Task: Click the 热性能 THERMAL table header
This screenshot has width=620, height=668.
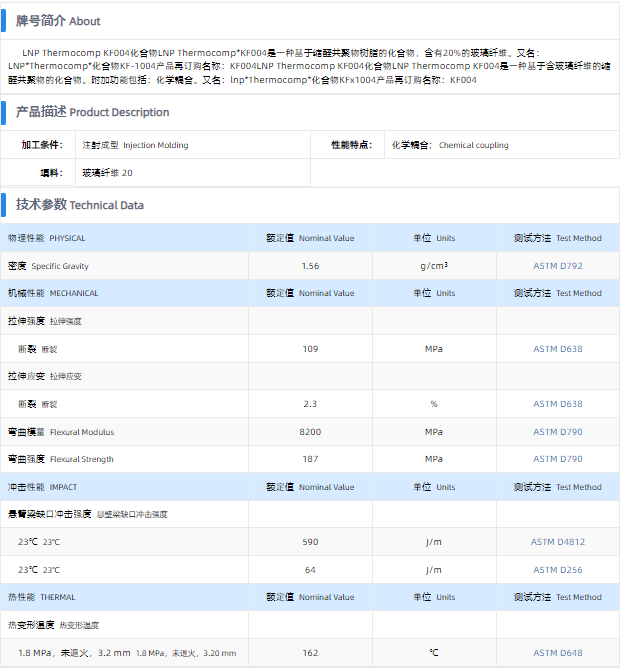Action: click(x=43, y=597)
